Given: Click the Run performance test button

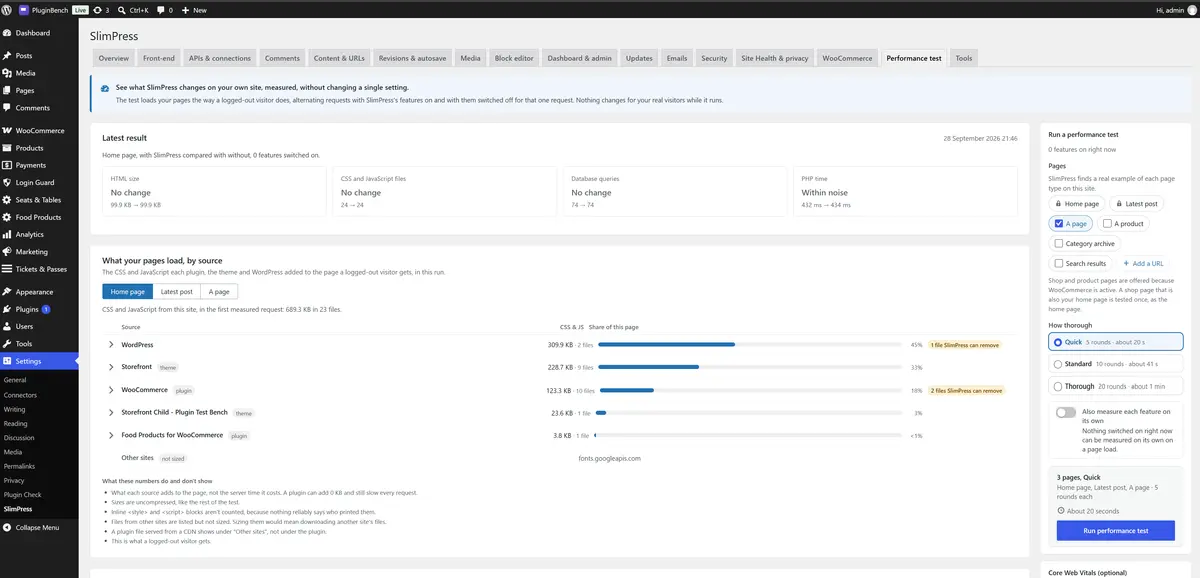Looking at the screenshot, I should 1115,531.
